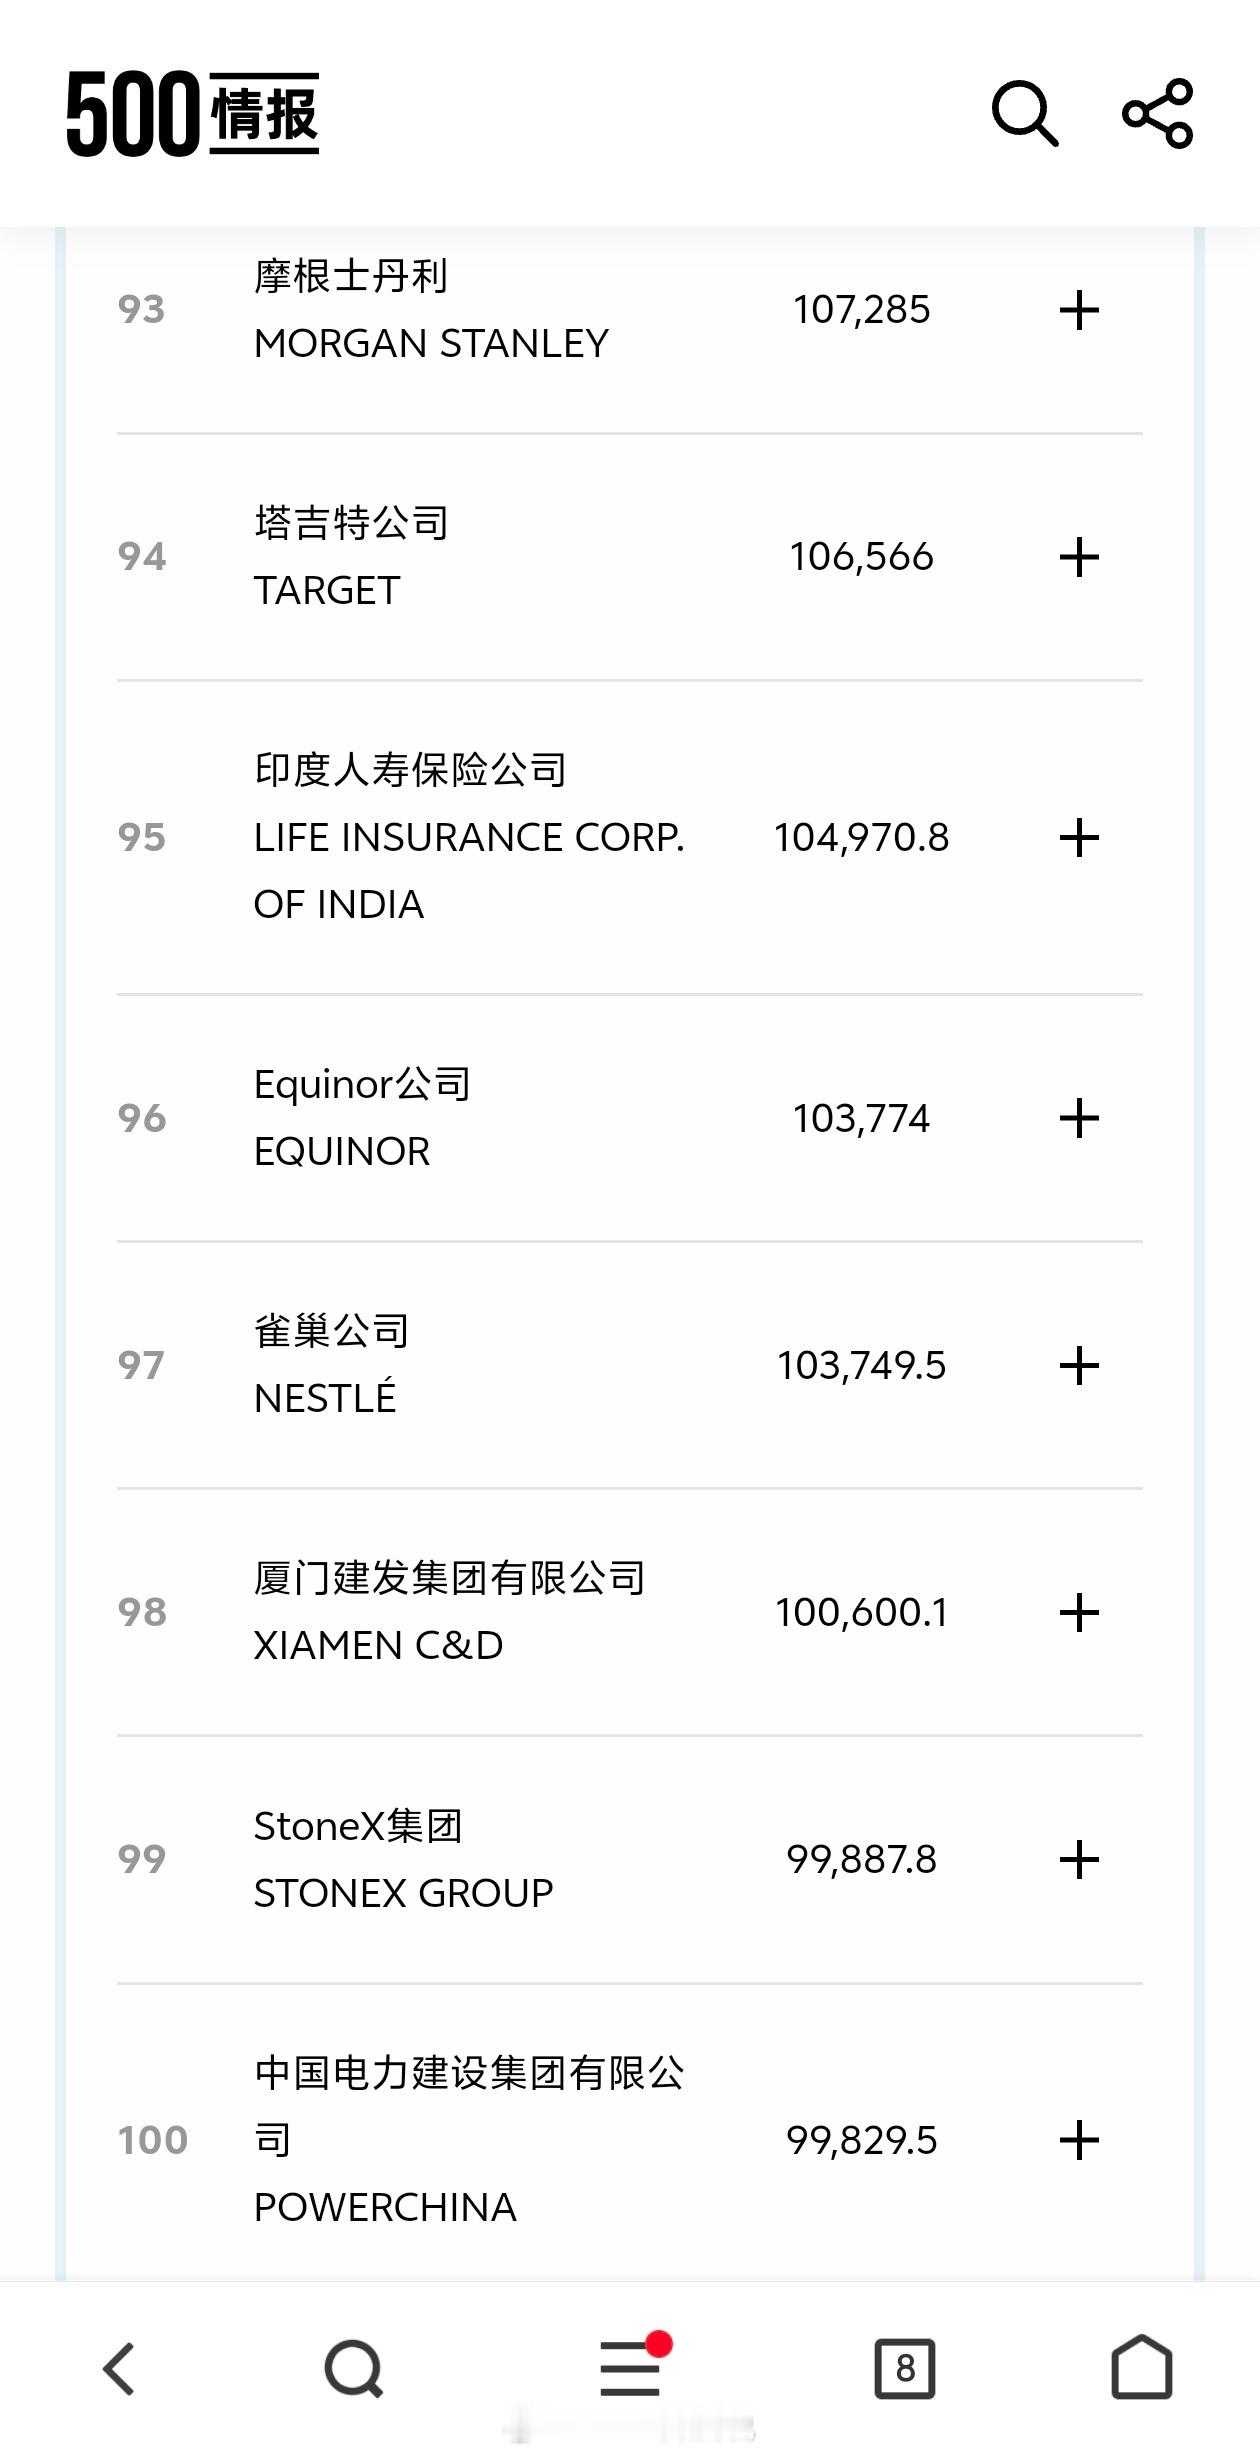Go back using bottom back arrow

tap(119, 2368)
